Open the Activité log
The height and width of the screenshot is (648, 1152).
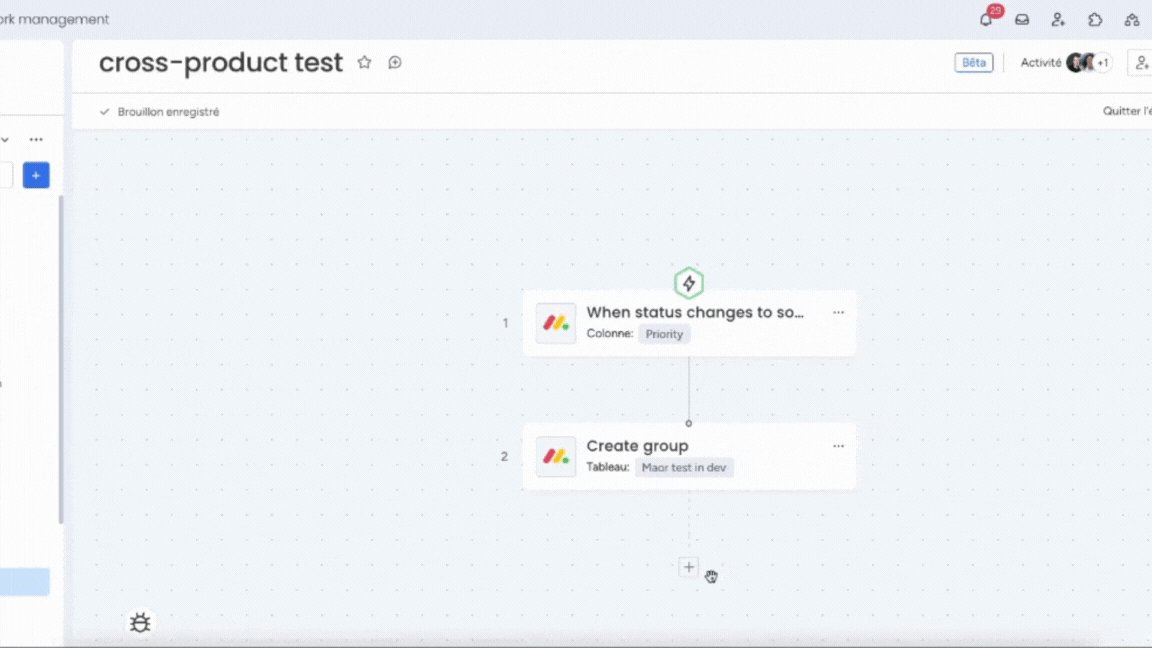click(x=1040, y=62)
